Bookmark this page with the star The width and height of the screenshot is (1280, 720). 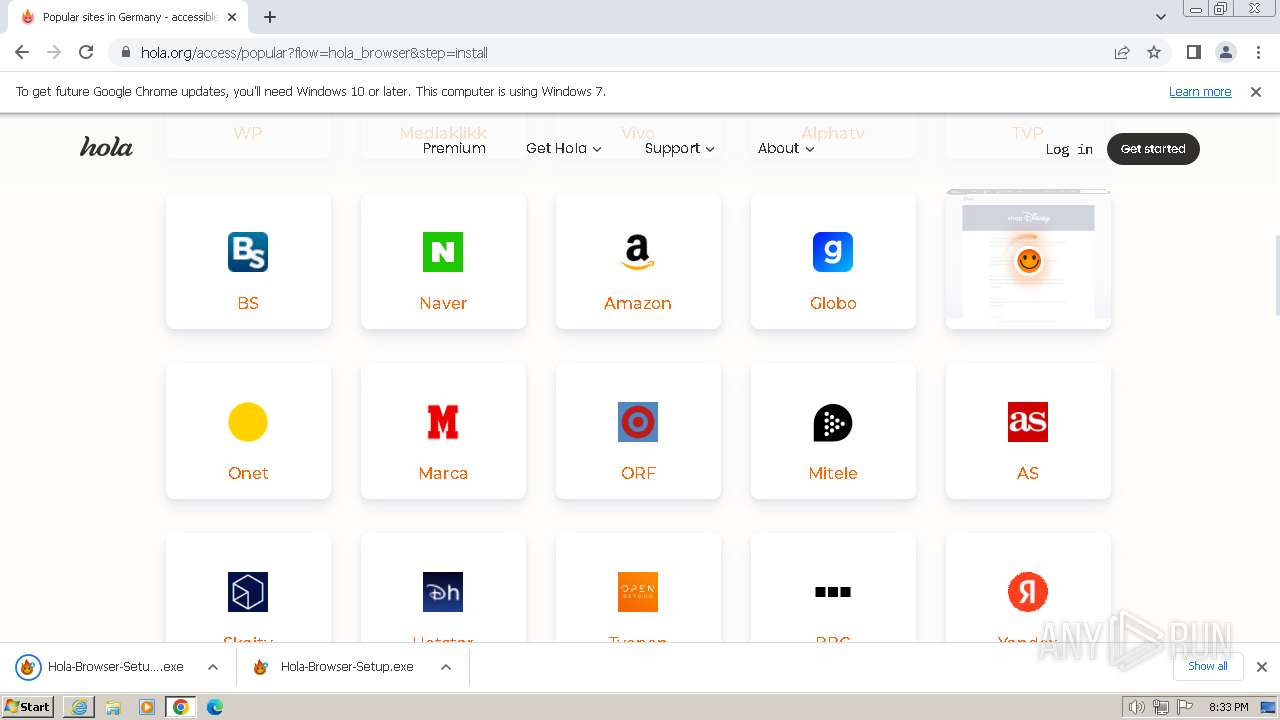coord(1154,52)
